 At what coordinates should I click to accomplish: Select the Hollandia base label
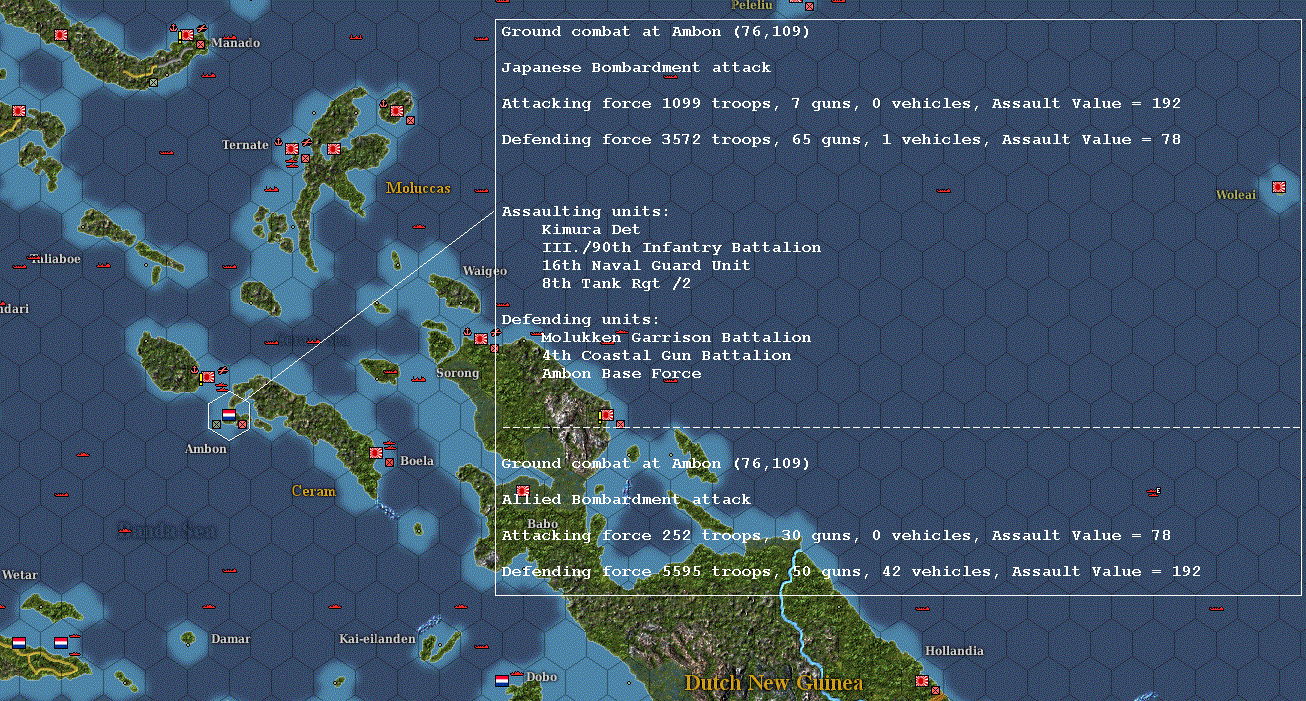tap(954, 651)
